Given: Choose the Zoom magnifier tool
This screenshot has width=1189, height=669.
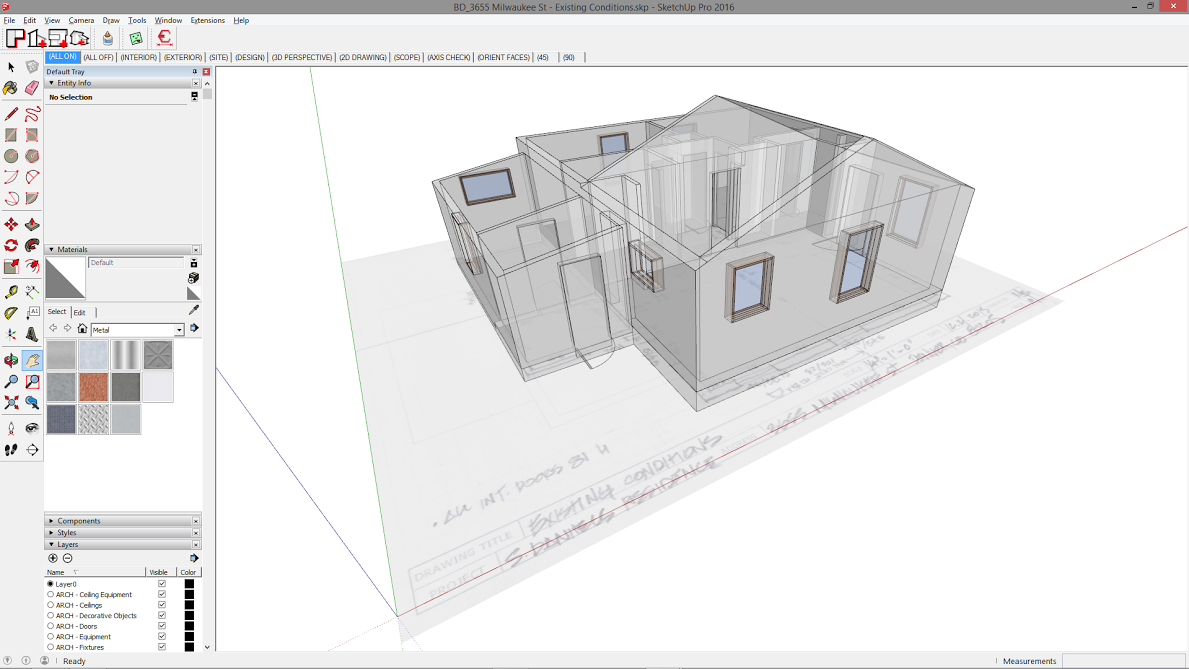Looking at the screenshot, I should 11,382.
